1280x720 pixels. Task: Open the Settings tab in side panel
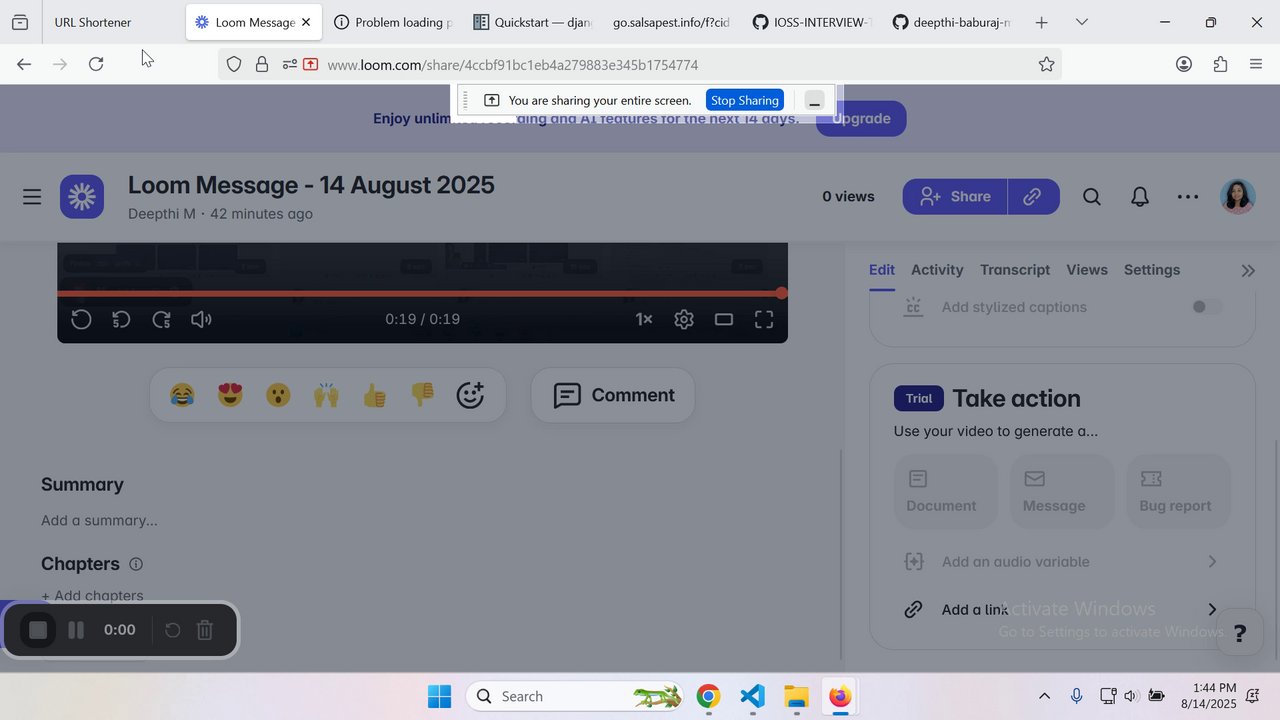[1152, 270]
